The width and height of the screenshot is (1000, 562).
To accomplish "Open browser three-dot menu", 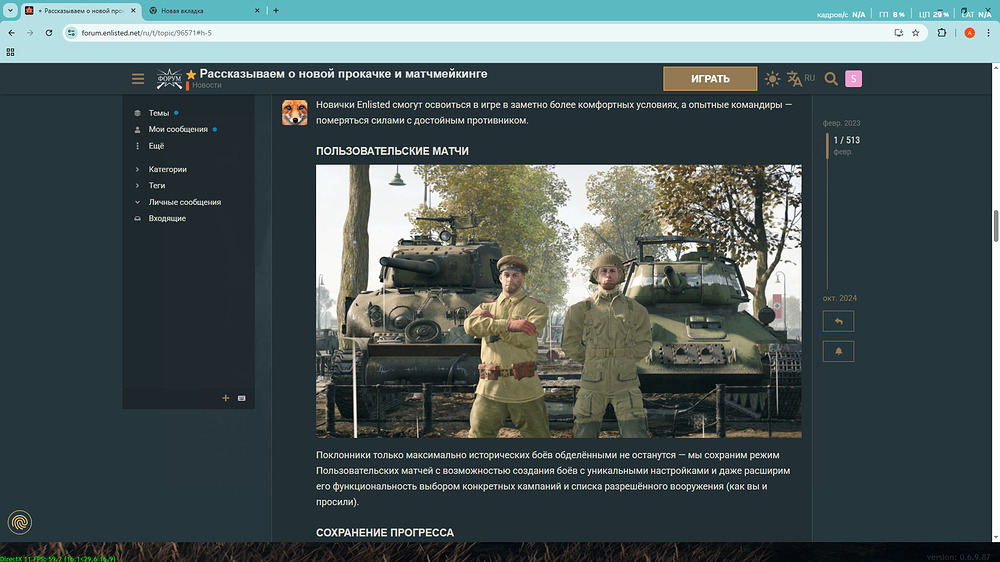I will [989, 33].
